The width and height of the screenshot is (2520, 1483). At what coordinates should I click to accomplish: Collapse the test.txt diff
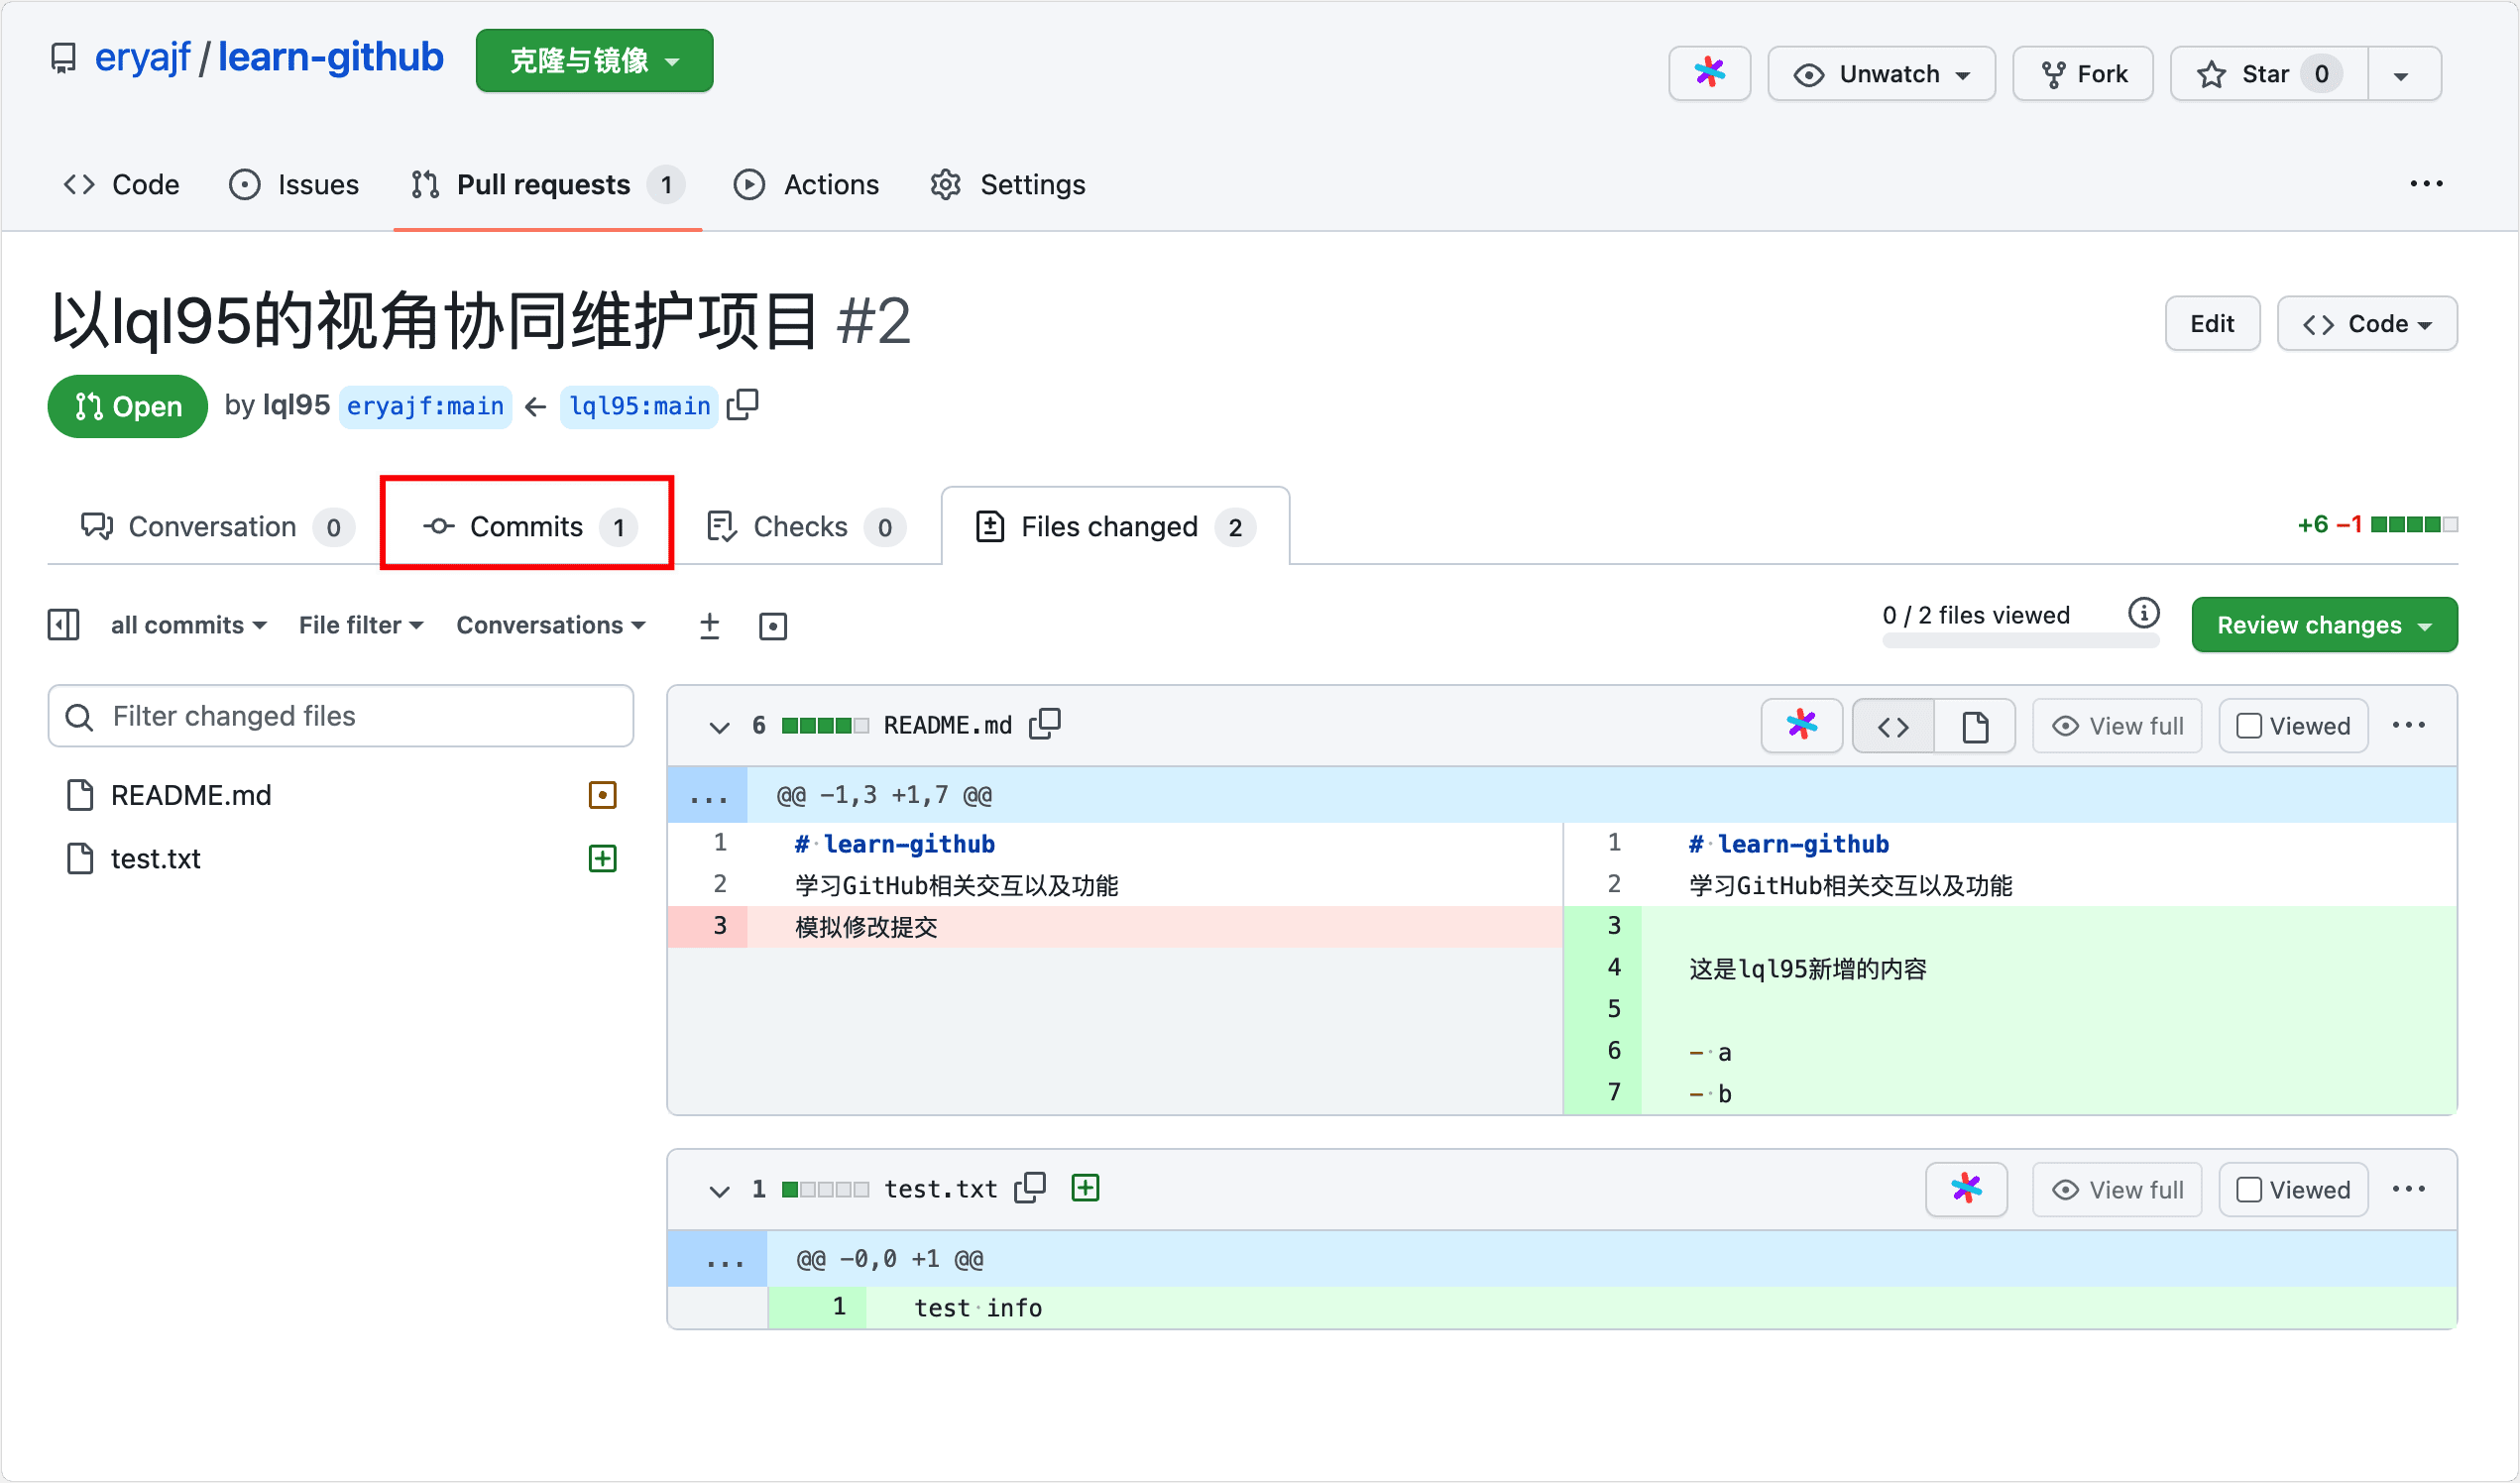(x=718, y=1190)
